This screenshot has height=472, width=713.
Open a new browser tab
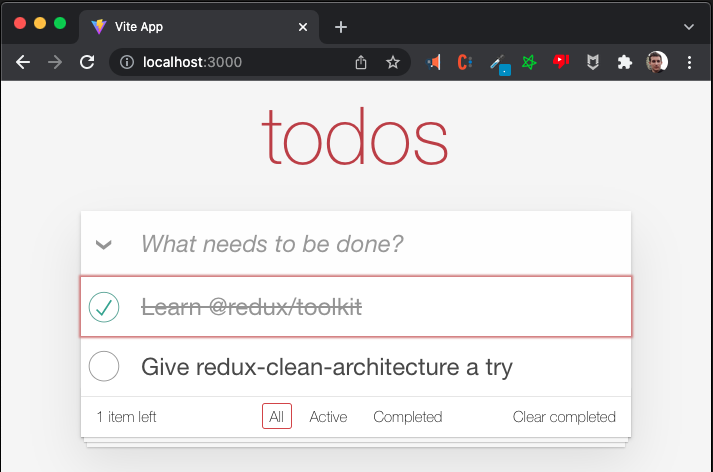tap(341, 27)
